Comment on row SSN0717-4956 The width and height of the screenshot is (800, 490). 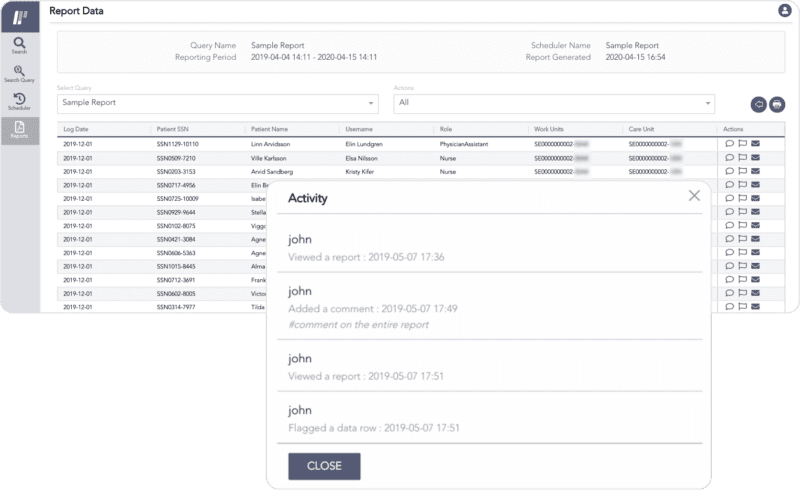coord(730,185)
